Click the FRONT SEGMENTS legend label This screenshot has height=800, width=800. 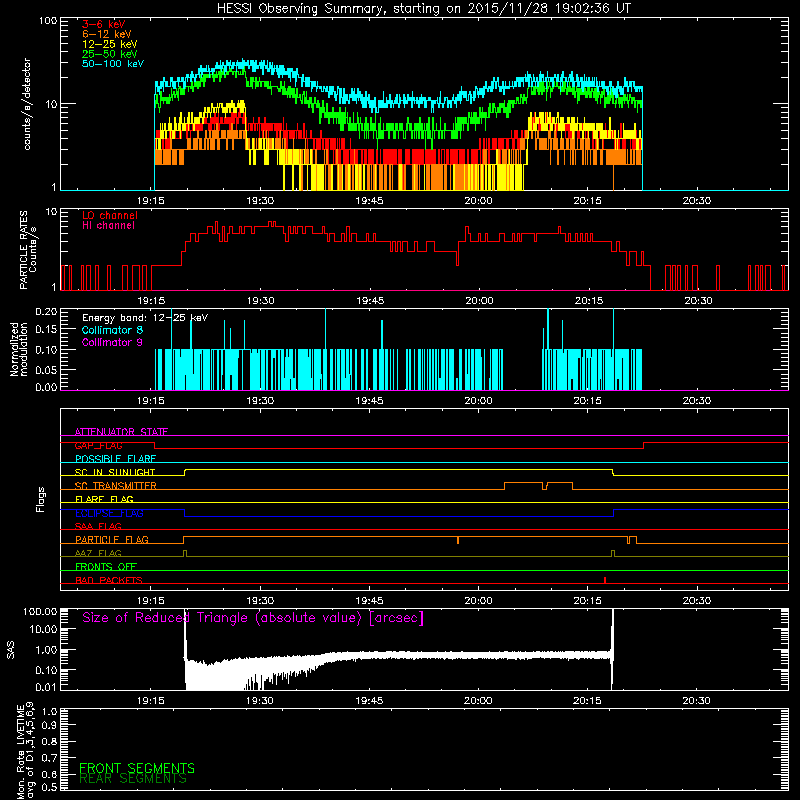tap(137, 768)
